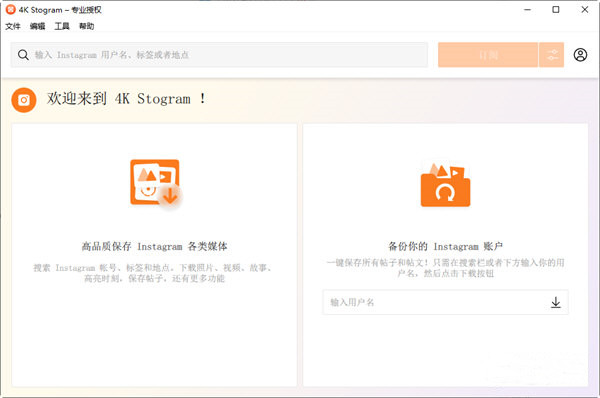The height and width of the screenshot is (398, 600).
Task: Close the 4K Stogram window
Action: pos(585,10)
